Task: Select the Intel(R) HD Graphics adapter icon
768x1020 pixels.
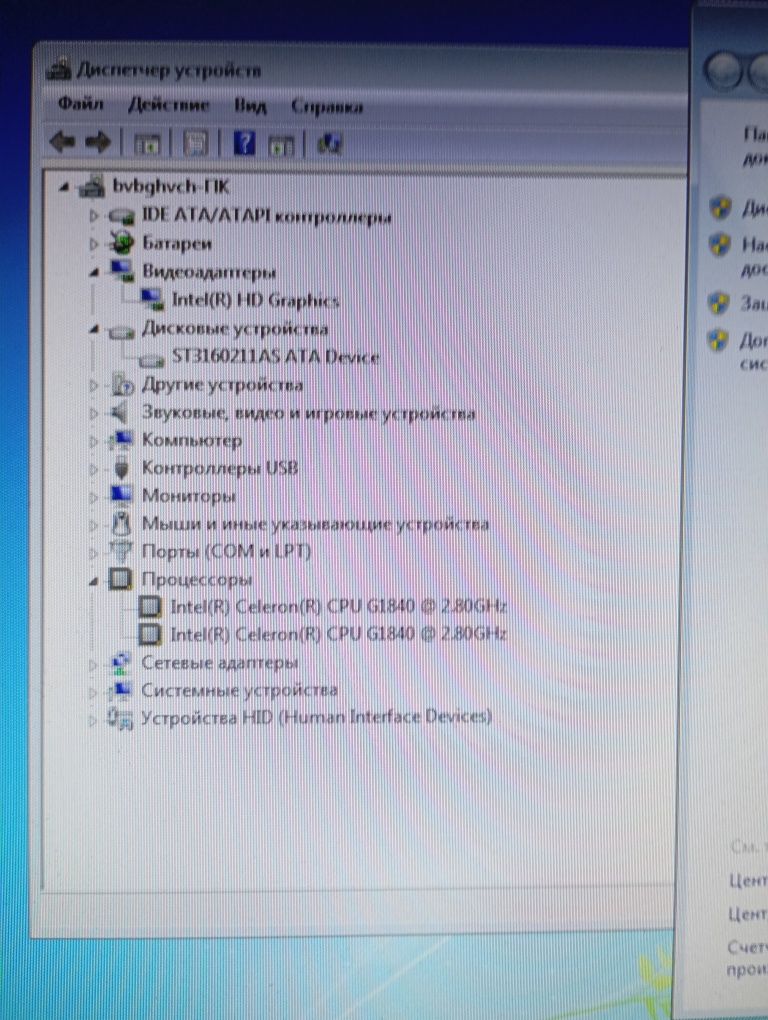Action: click(x=152, y=299)
